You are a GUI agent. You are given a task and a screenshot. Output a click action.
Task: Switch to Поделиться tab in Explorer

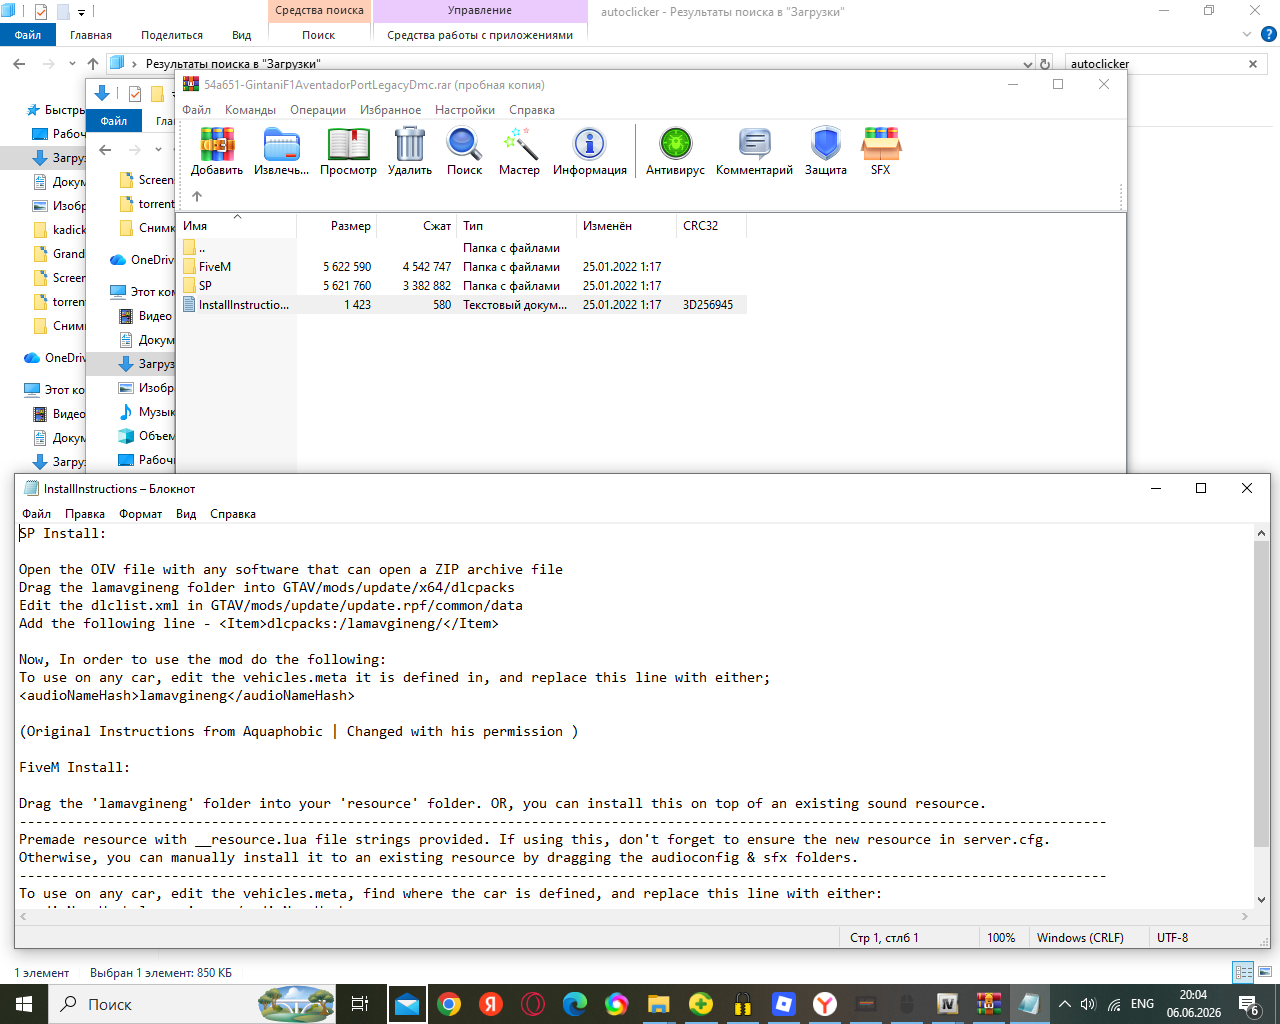point(172,35)
